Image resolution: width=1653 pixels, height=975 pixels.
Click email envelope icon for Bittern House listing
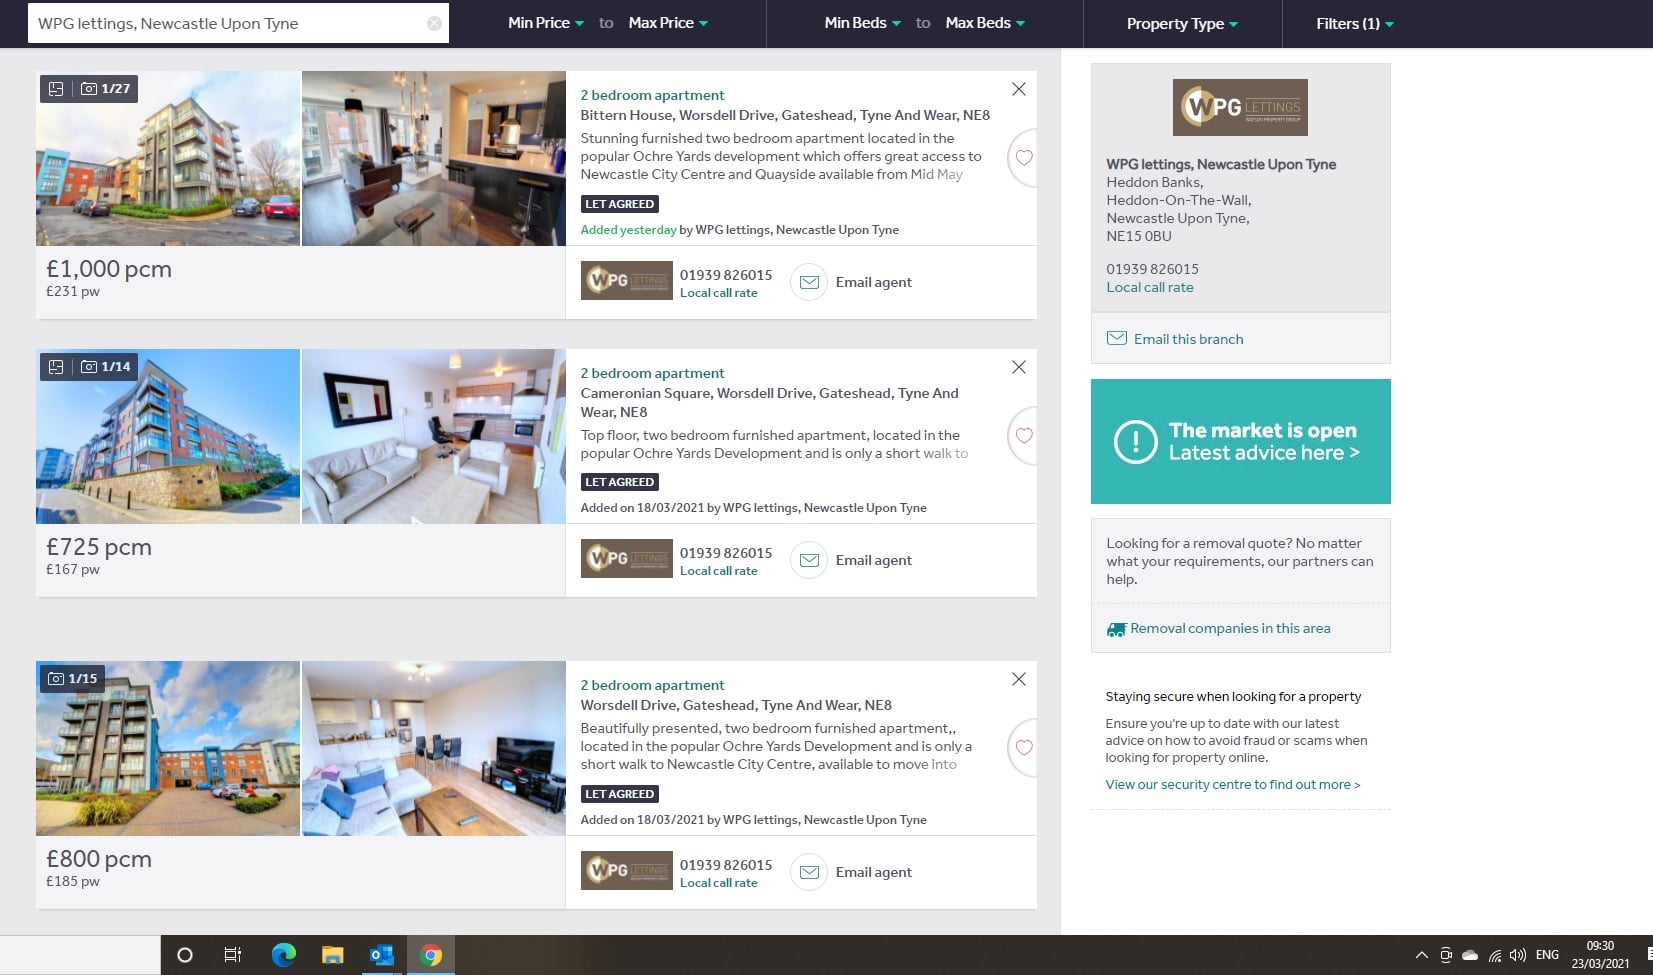click(810, 282)
